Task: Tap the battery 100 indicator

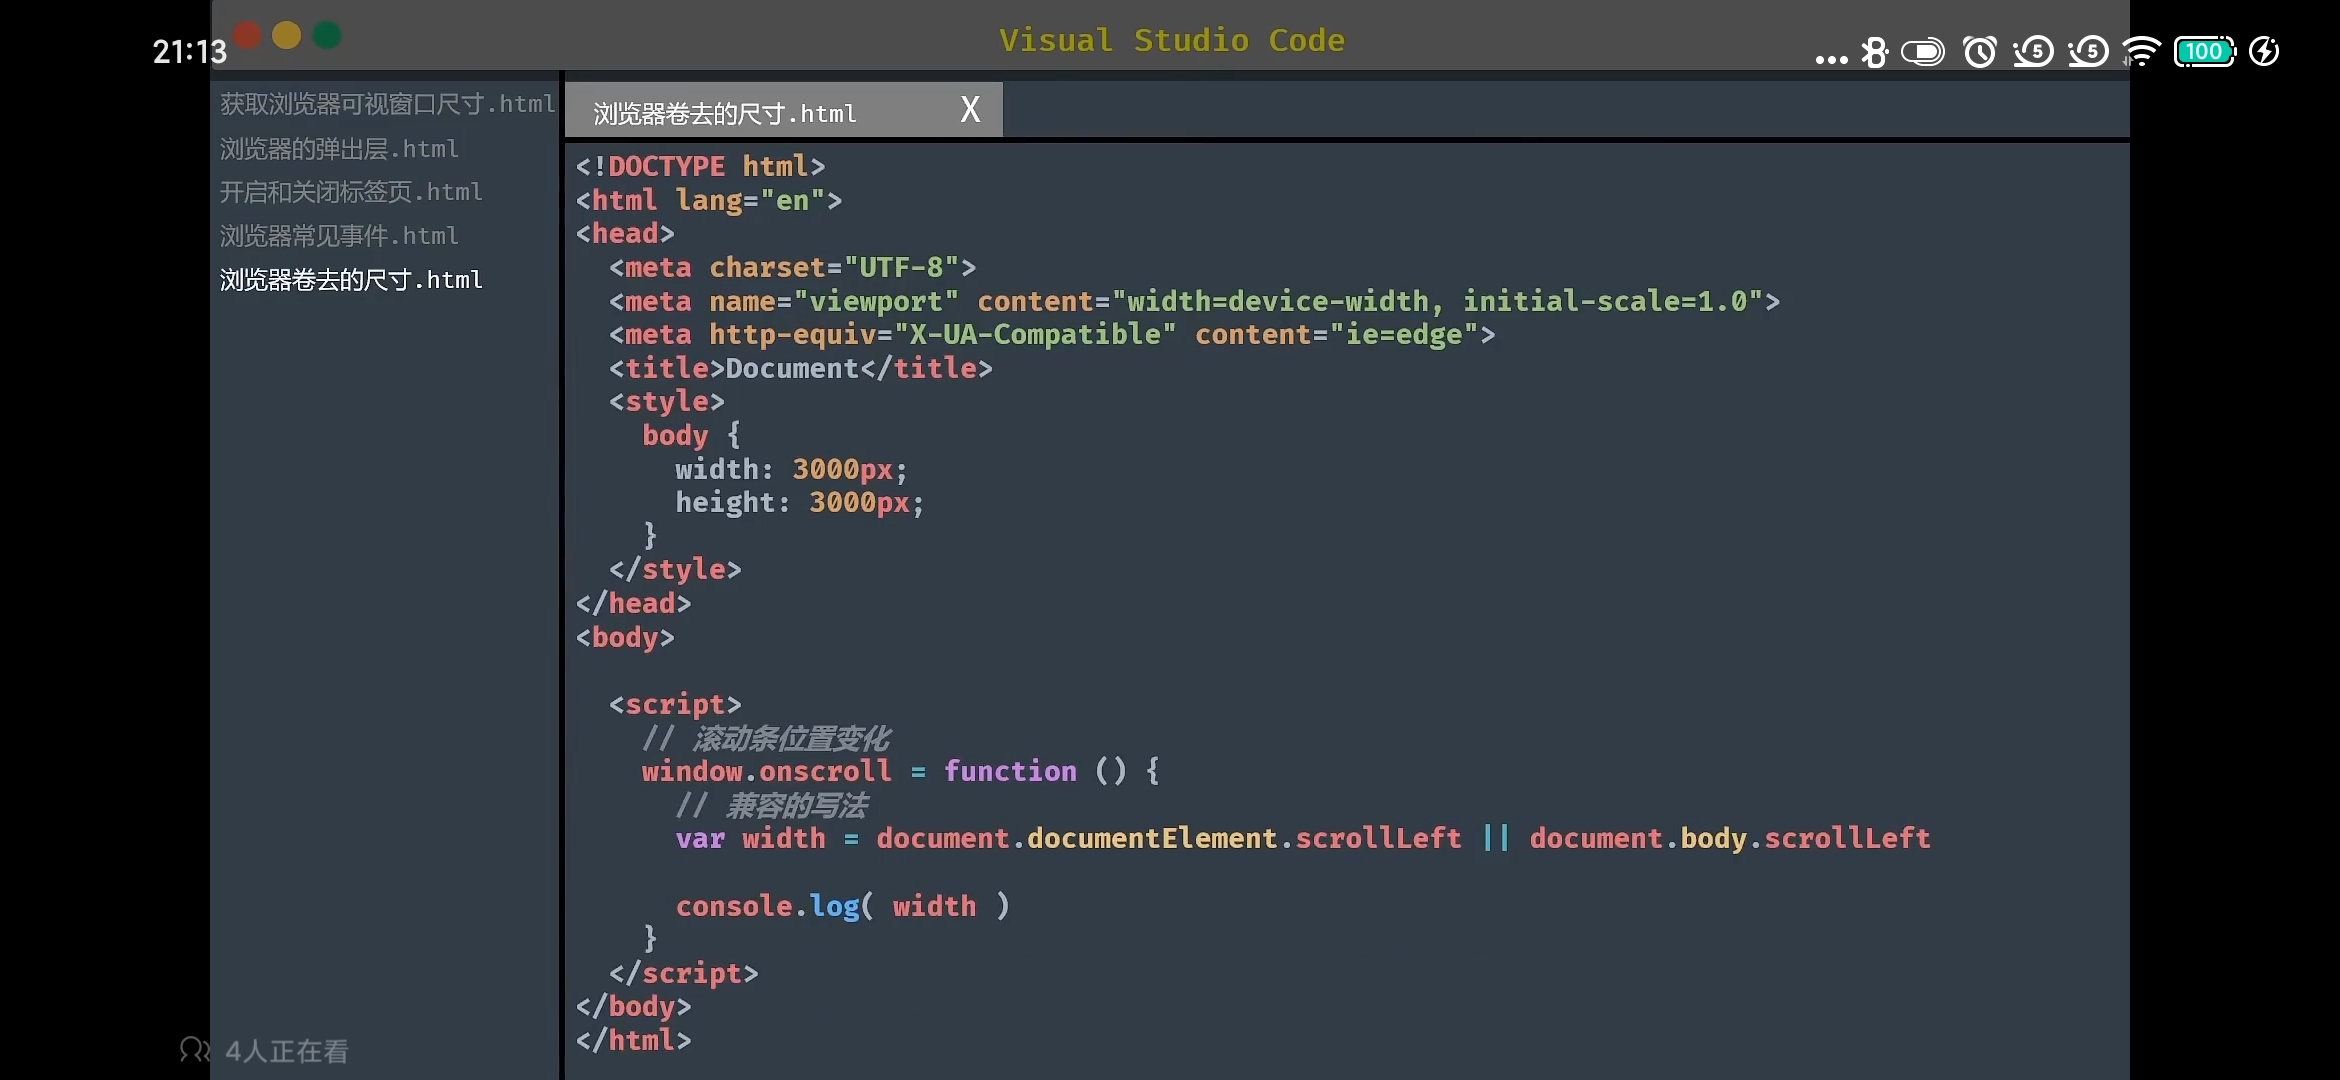Action: [x=2204, y=52]
